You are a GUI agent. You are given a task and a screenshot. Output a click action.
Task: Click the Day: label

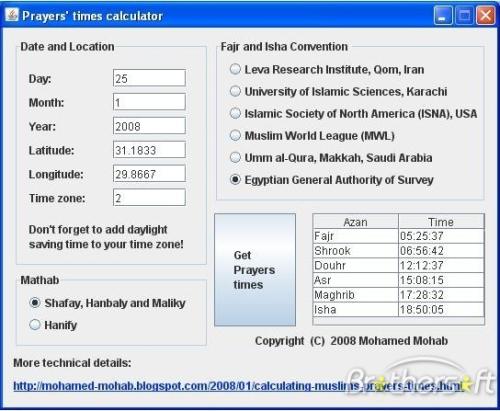click(40, 79)
